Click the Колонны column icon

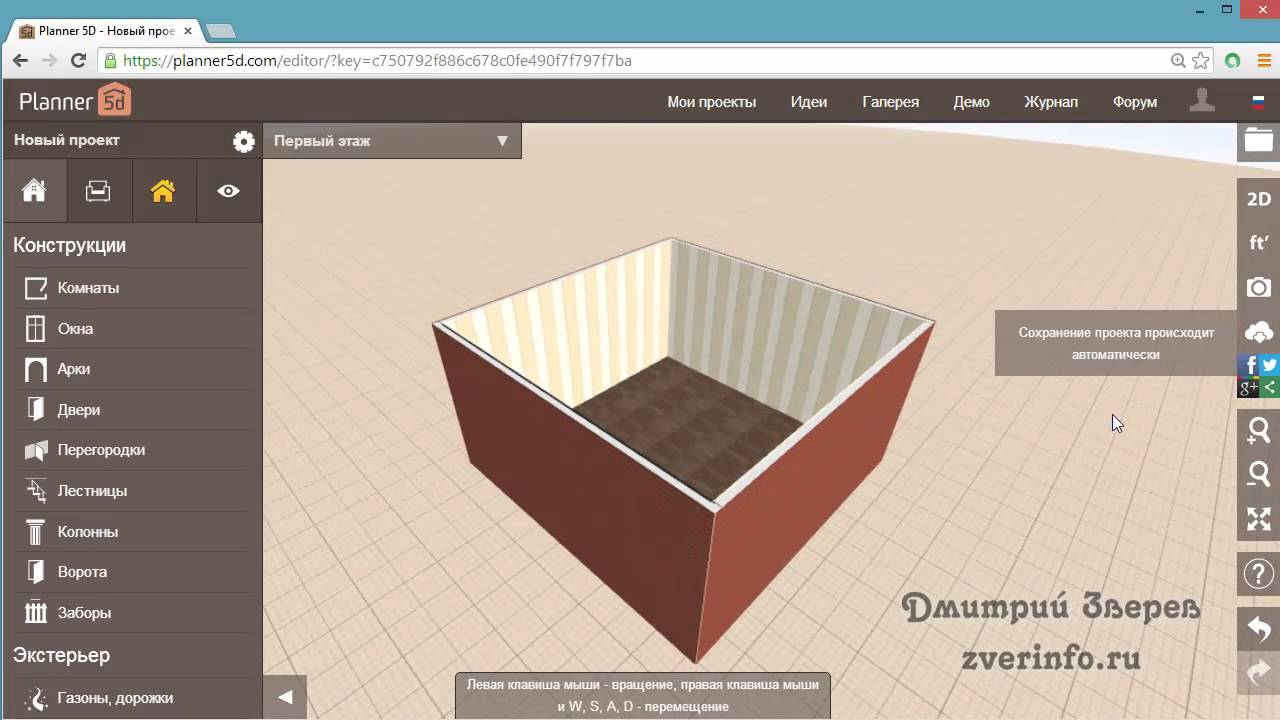(x=36, y=532)
